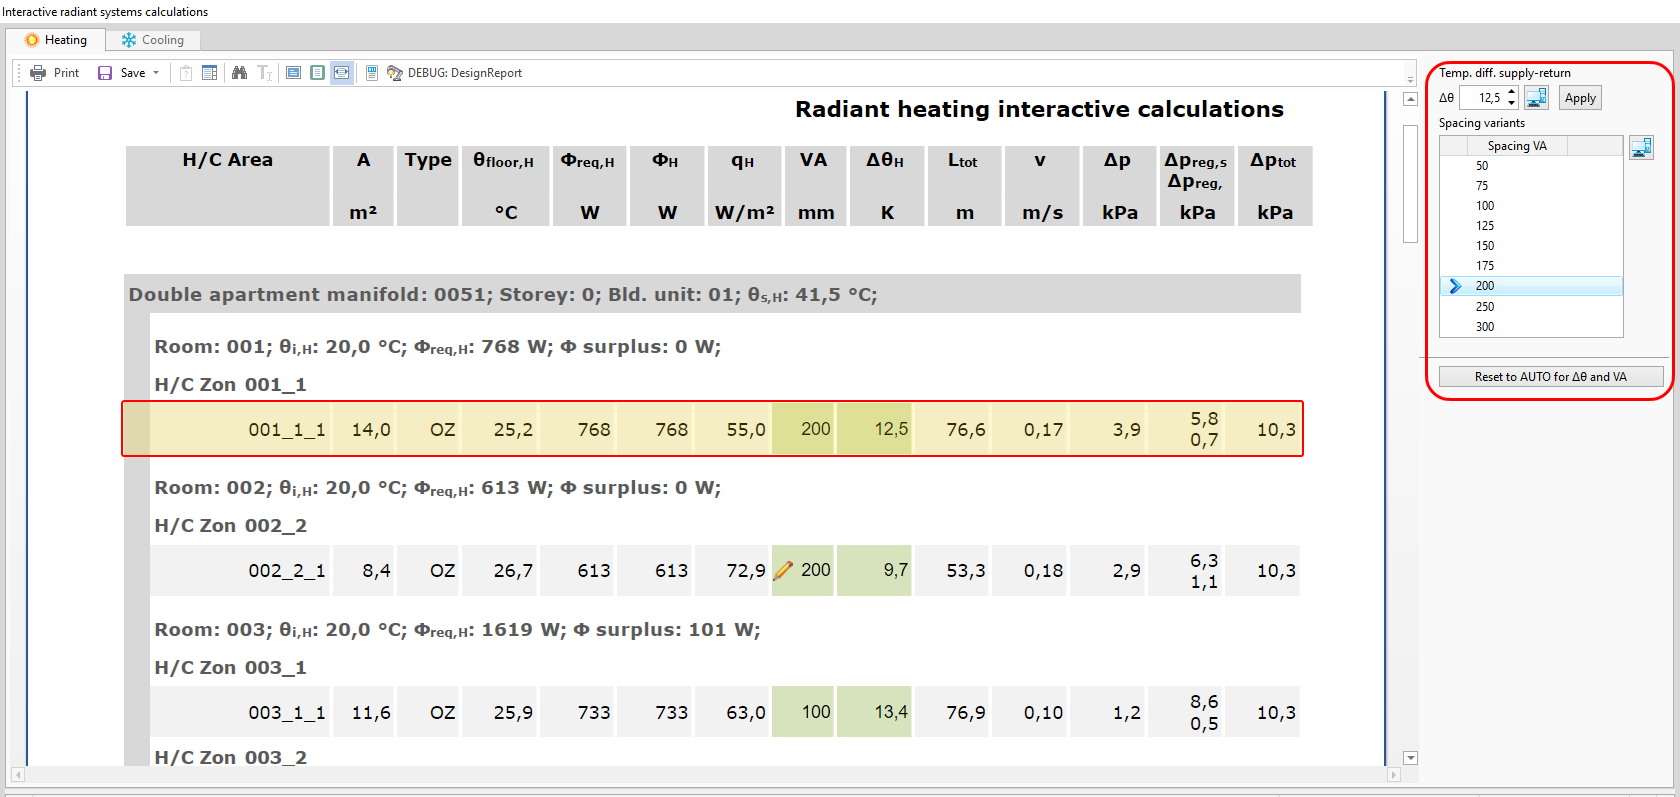Viewport: 1680px width, 797px height.
Task: Toggle the fit-to-width view button
Action: (x=342, y=73)
